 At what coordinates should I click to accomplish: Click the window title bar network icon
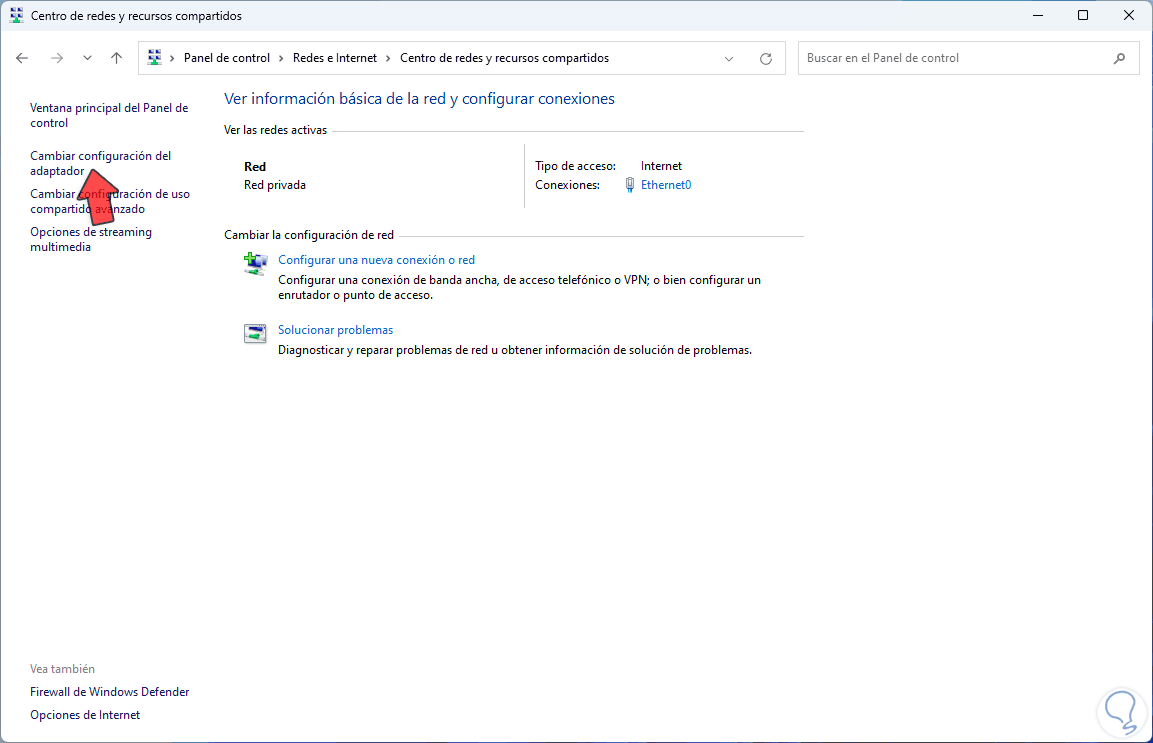coord(16,15)
